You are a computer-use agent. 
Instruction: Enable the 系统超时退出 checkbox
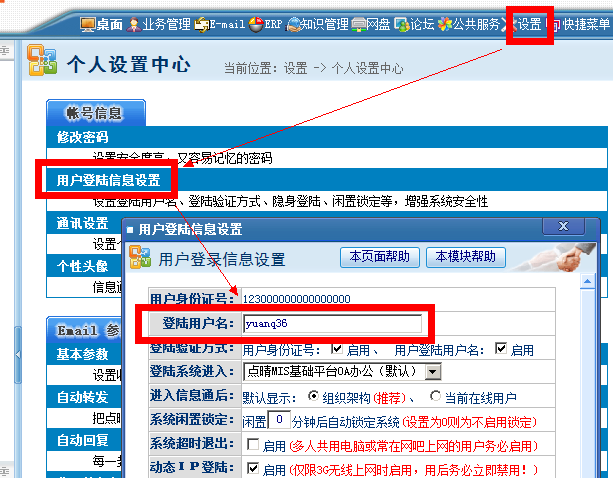coord(251,445)
